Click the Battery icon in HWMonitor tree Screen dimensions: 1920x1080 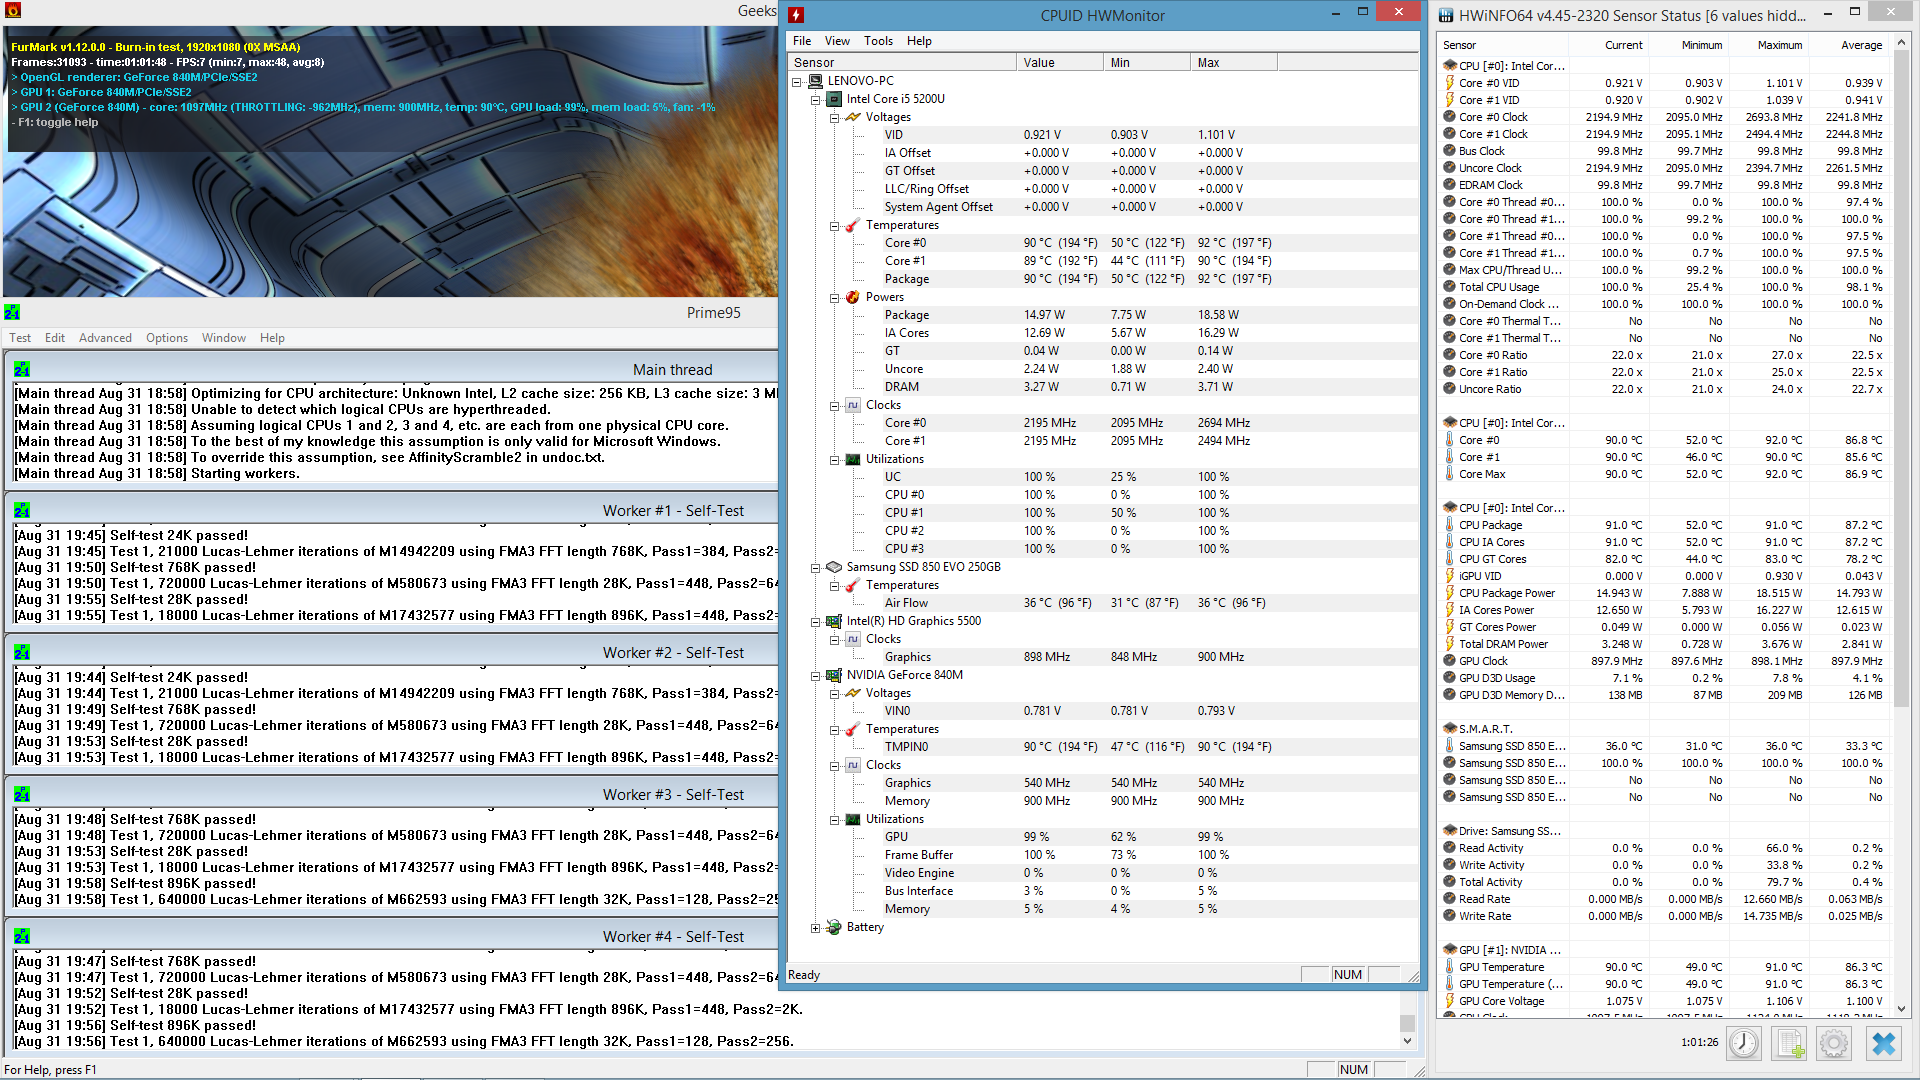coord(834,927)
